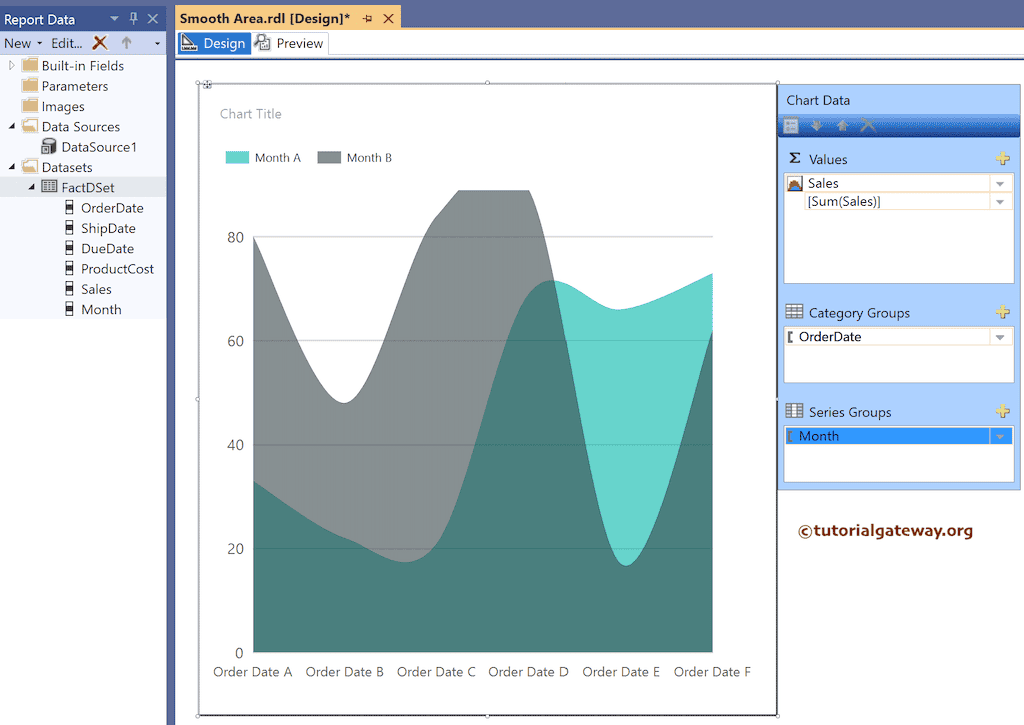Select the OrderDate field

click(x=112, y=208)
